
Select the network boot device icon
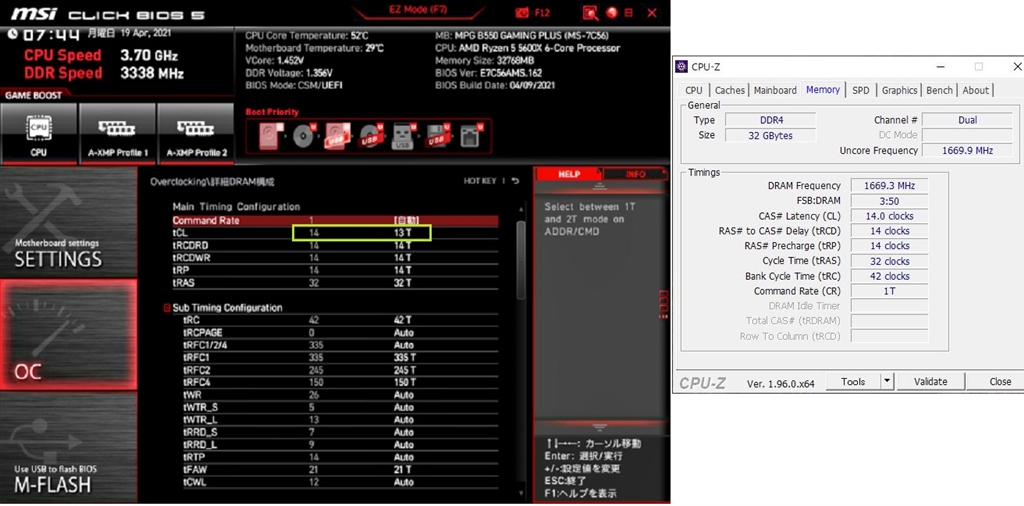click(471, 136)
